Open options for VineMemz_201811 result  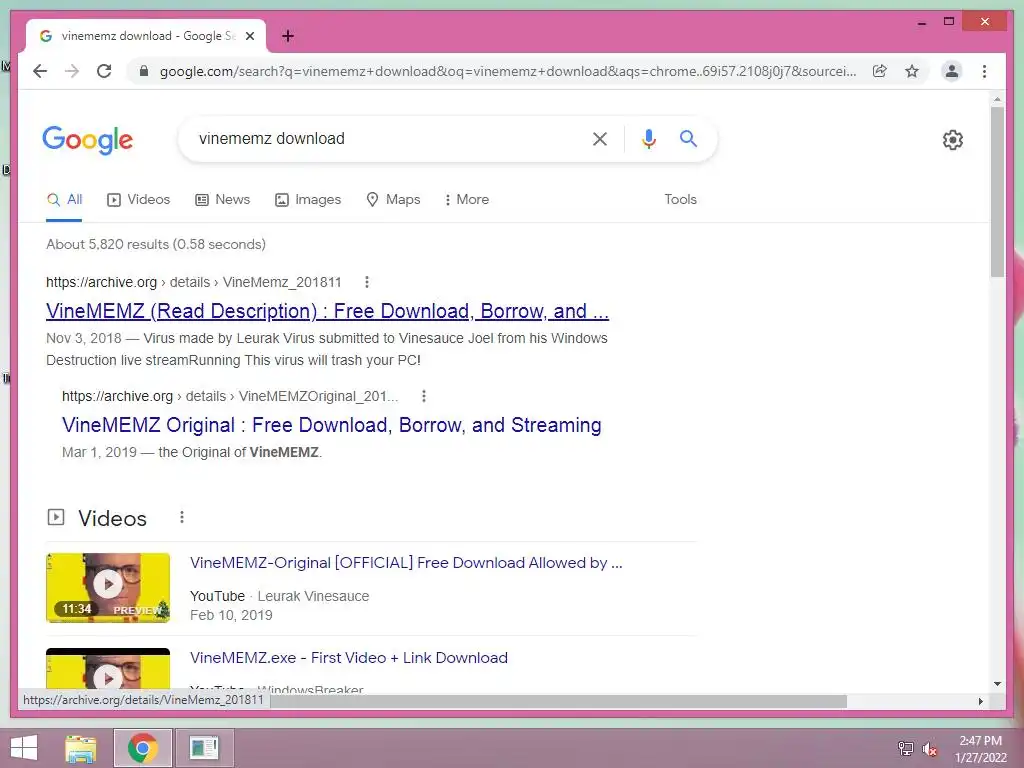click(x=367, y=282)
